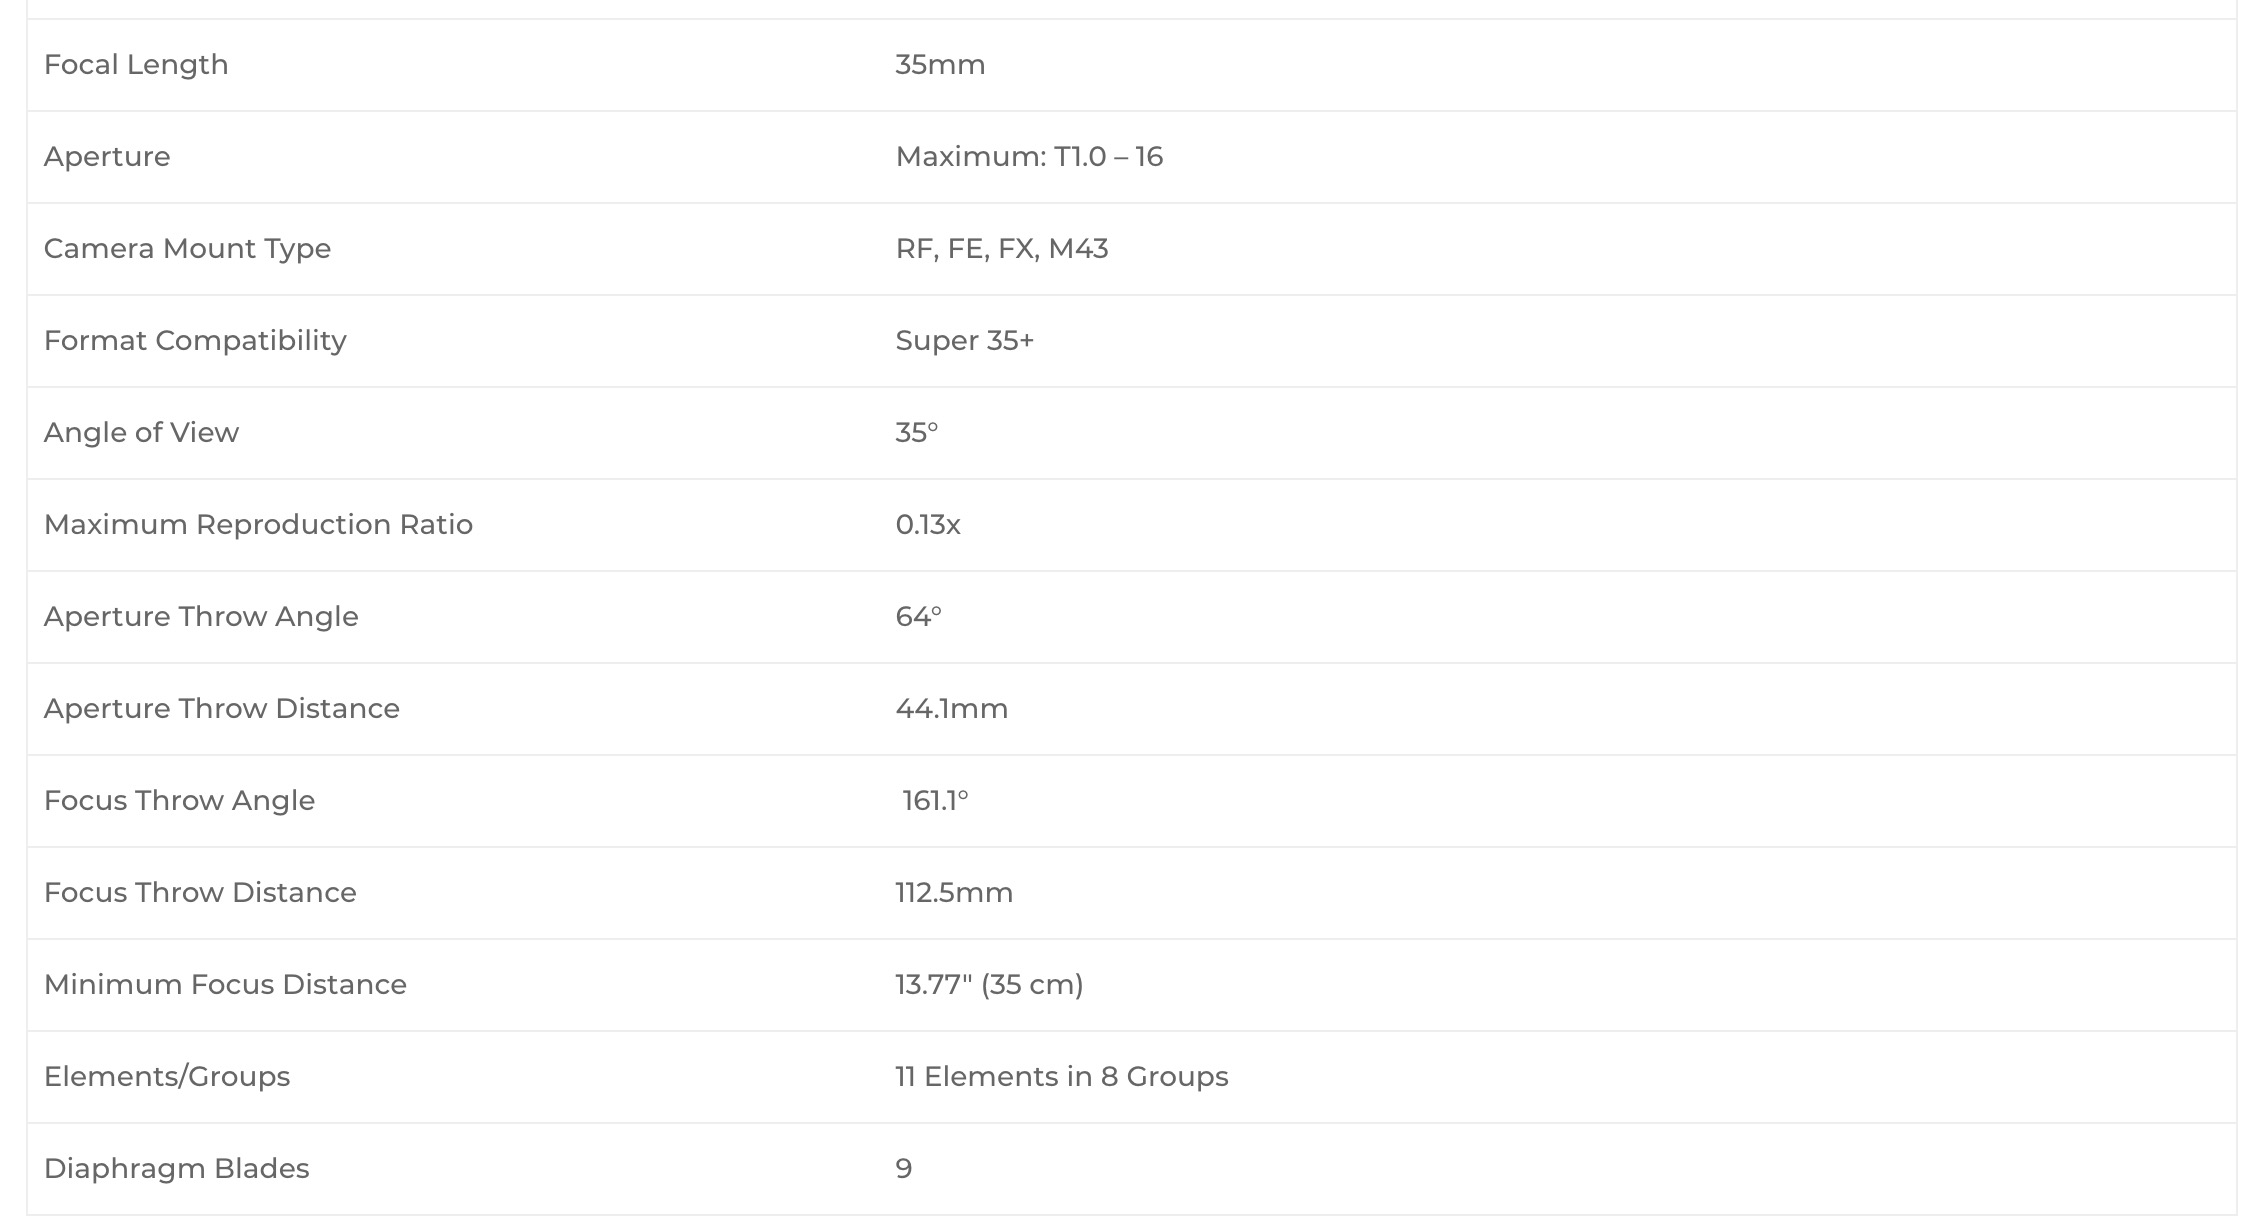Click the 44.1mm aperture throw distance value
Screen dimensions: 2248x1230
click(952, 709)
